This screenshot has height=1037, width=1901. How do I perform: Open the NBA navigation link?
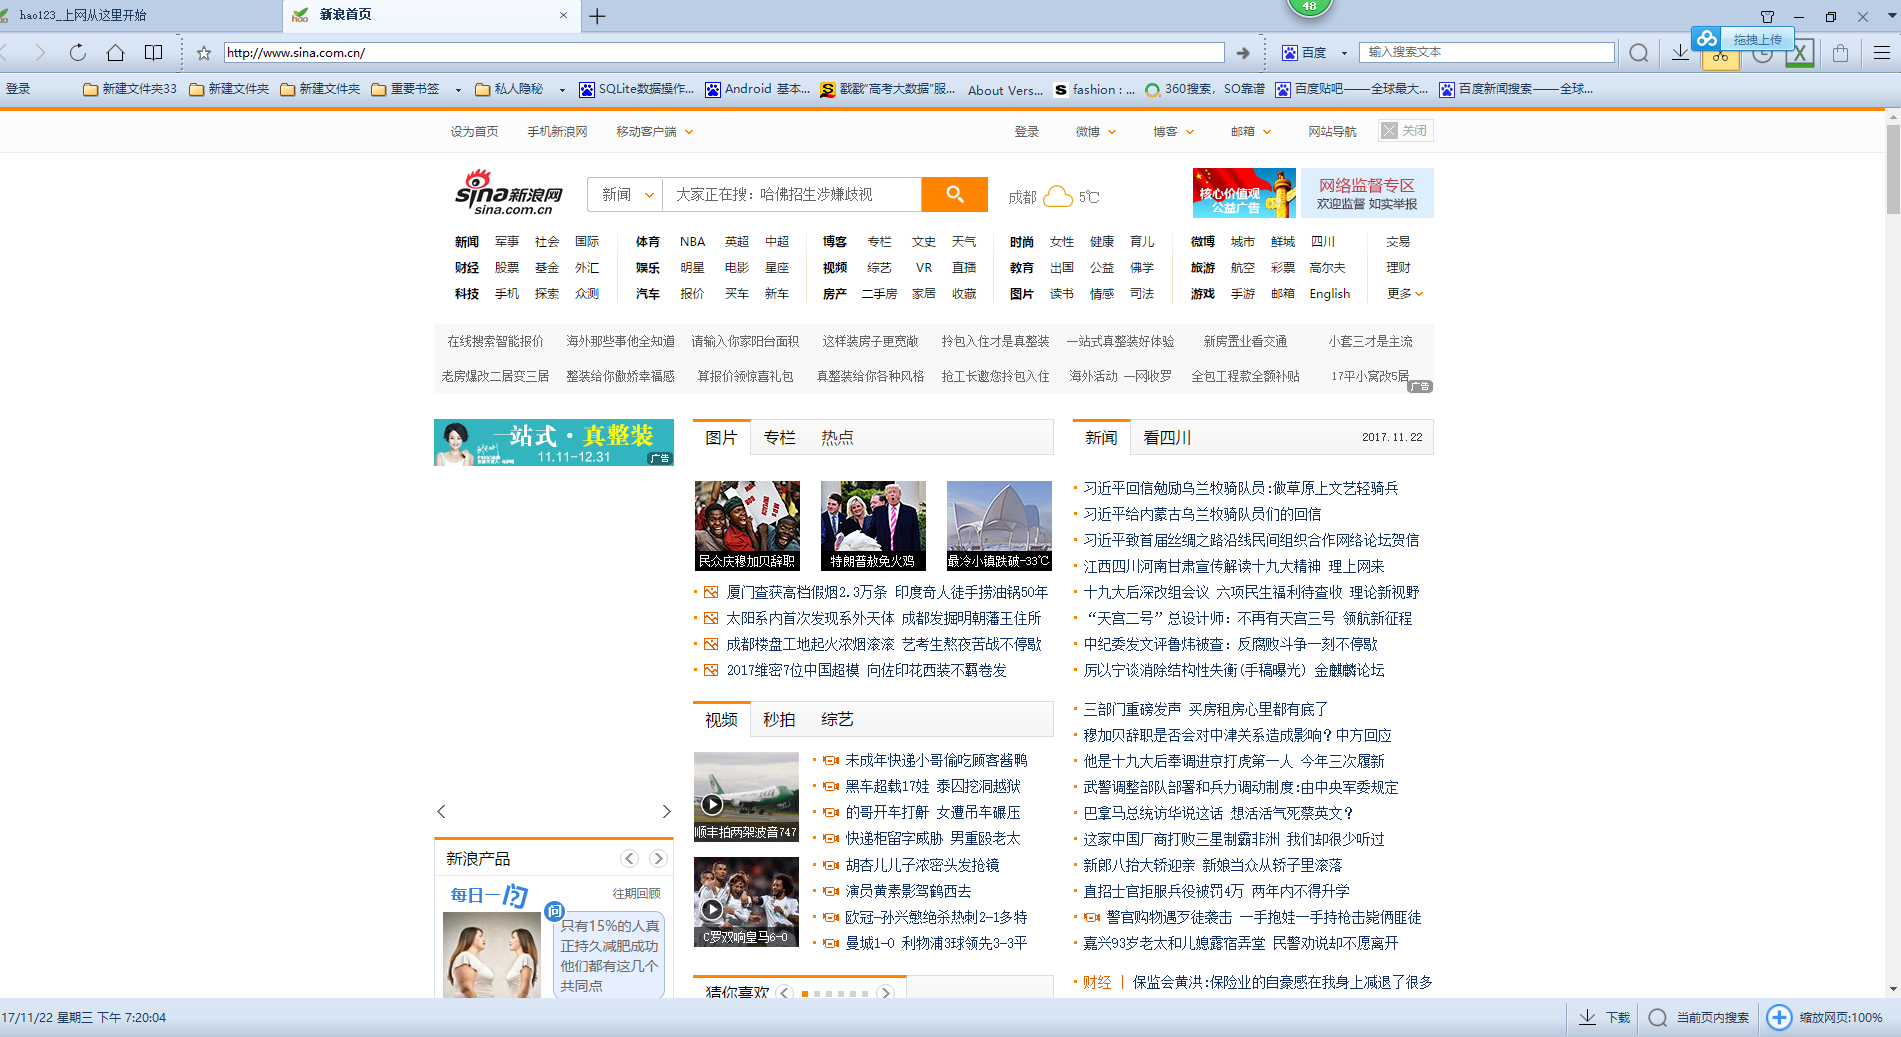click(692, 241)
